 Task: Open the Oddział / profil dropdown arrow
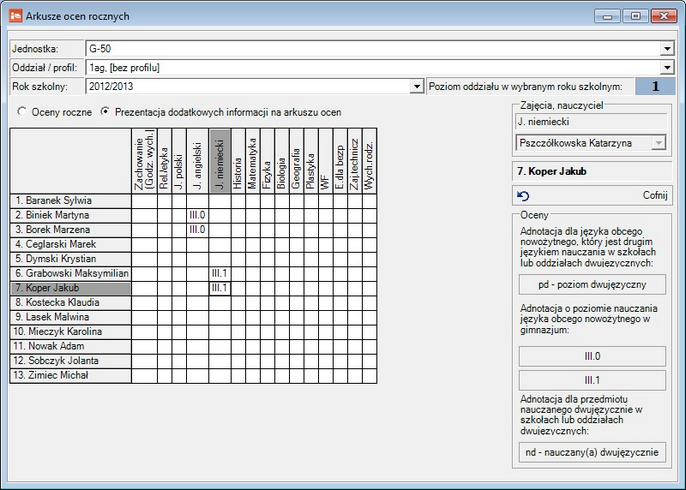click(x=667, y=67)
